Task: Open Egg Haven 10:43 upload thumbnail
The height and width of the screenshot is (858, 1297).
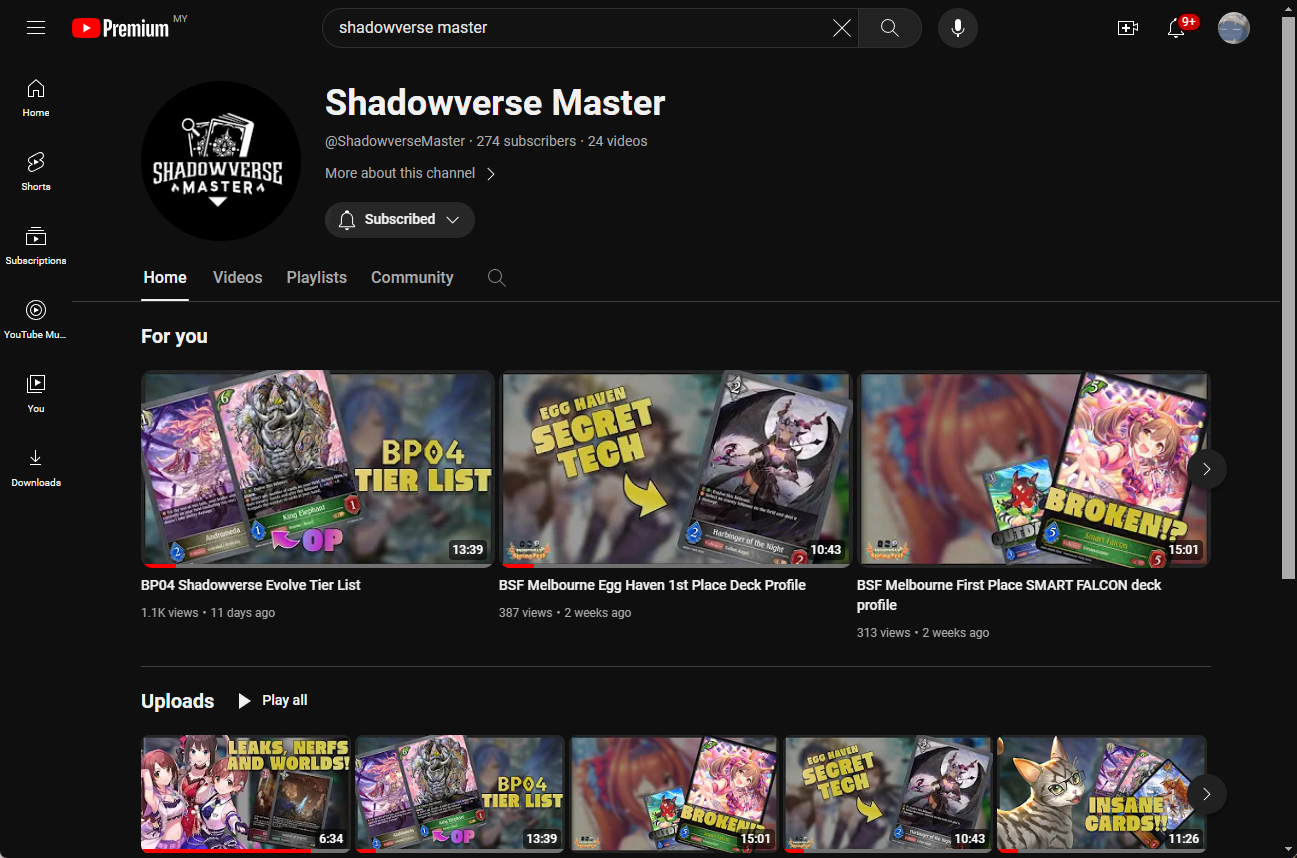Action: pyautogui.click(x=888, y=794)
